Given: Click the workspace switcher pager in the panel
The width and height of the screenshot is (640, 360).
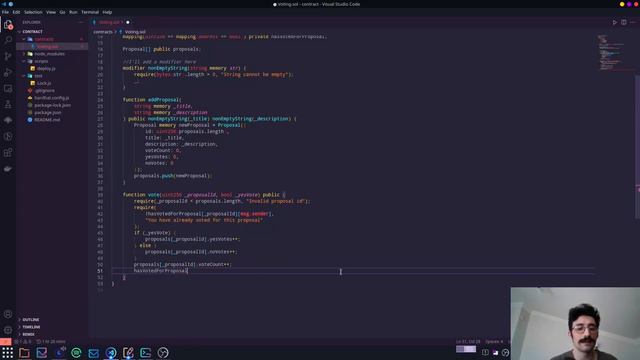Looking at the screenshot, I should [x=466, y=349].
